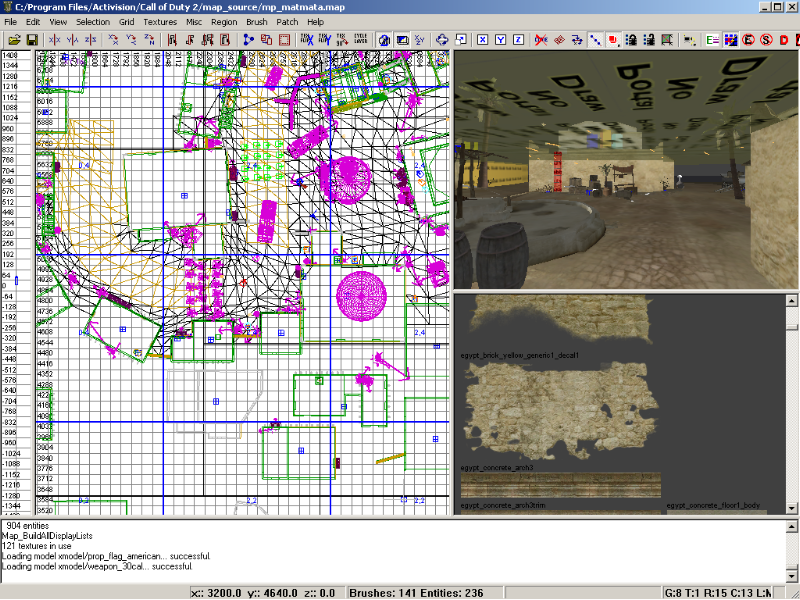
Task: Click the Select Touching tool
Action: [x=190, y=40]
